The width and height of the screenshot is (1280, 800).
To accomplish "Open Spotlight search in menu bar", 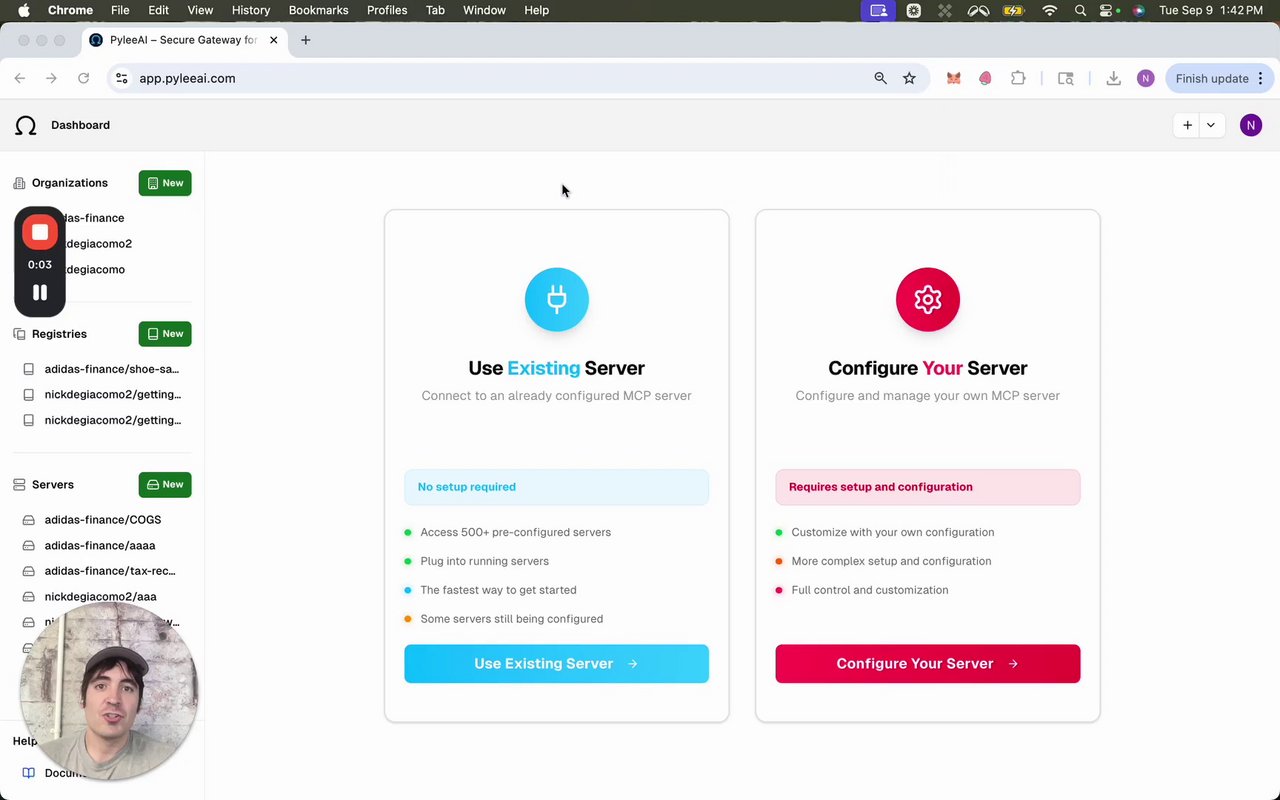I will 1080,10.
